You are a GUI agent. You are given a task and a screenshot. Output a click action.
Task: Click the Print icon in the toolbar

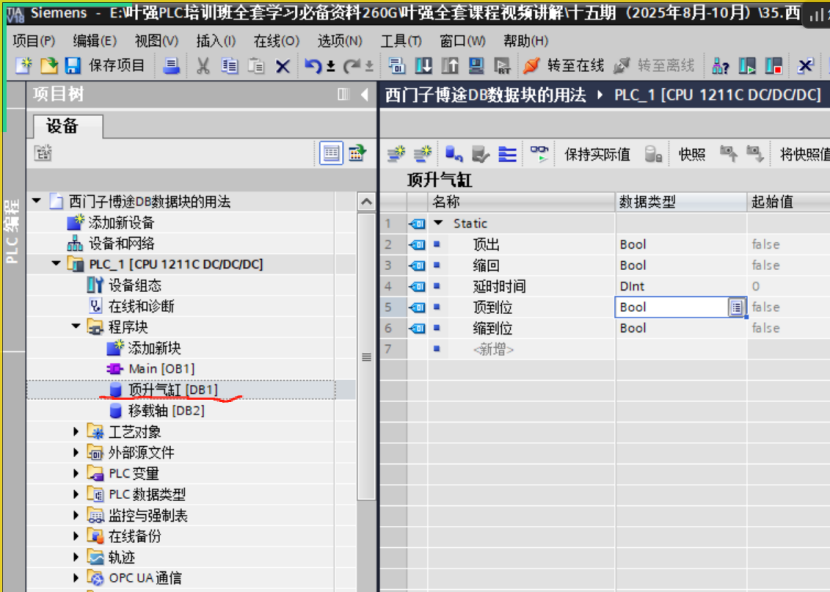171,66
